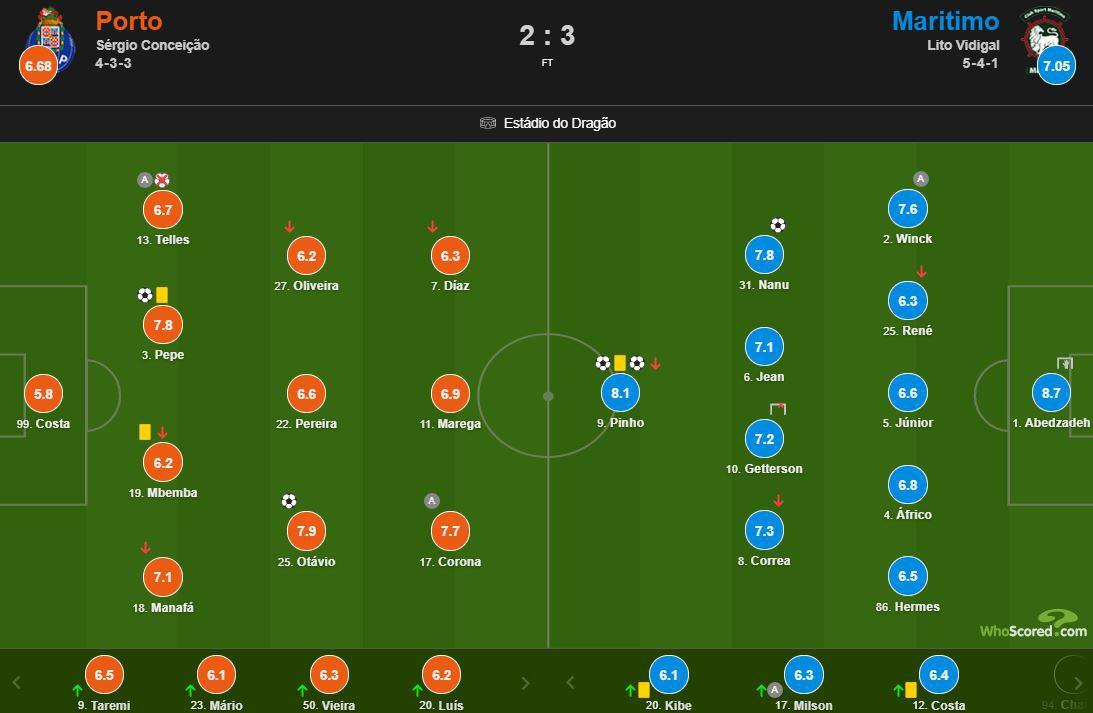Show previous Maritimo substitutes with left chevron
Image resolution: width=1093 pixels, height=713 pixels.
[570, 684]
